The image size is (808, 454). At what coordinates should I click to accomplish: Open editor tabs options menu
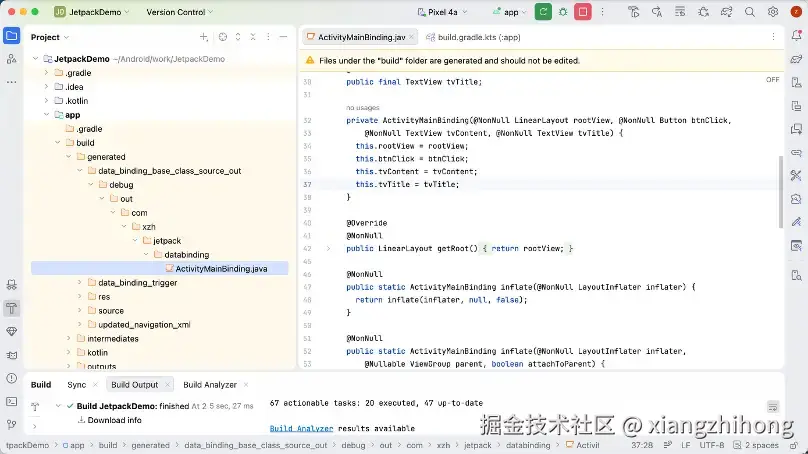coord(773,37)
